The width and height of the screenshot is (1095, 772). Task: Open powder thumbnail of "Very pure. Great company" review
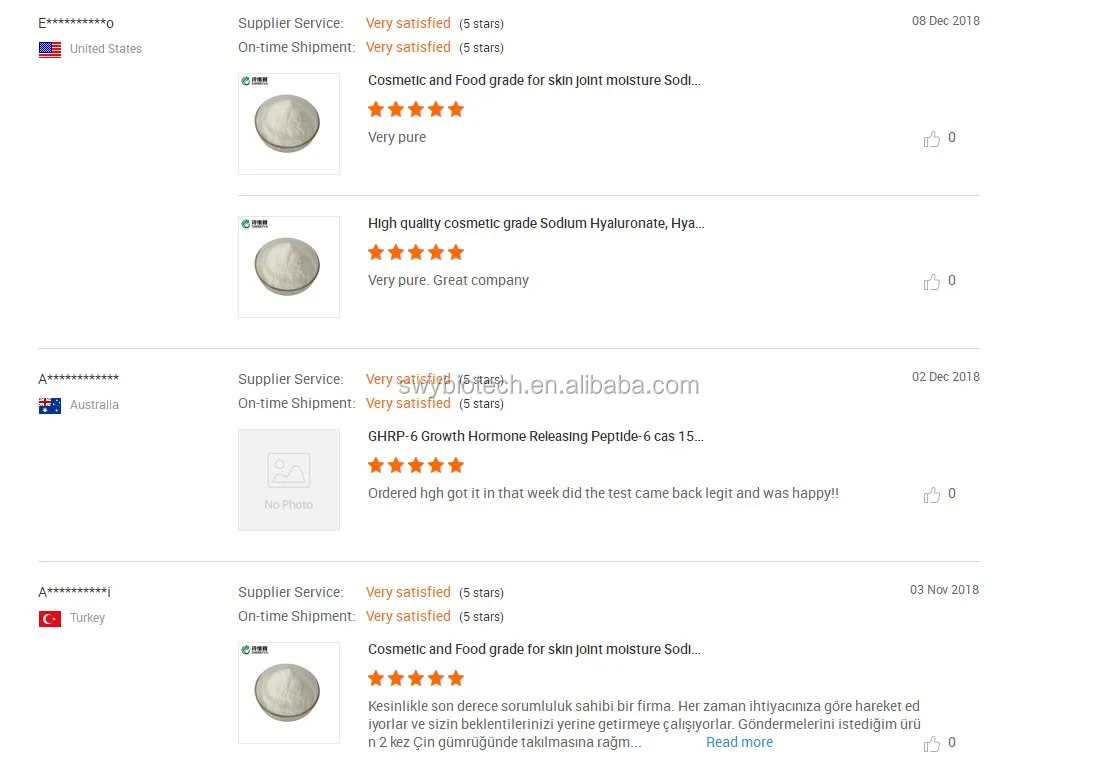pyautogui.click(x=289, y=267)
